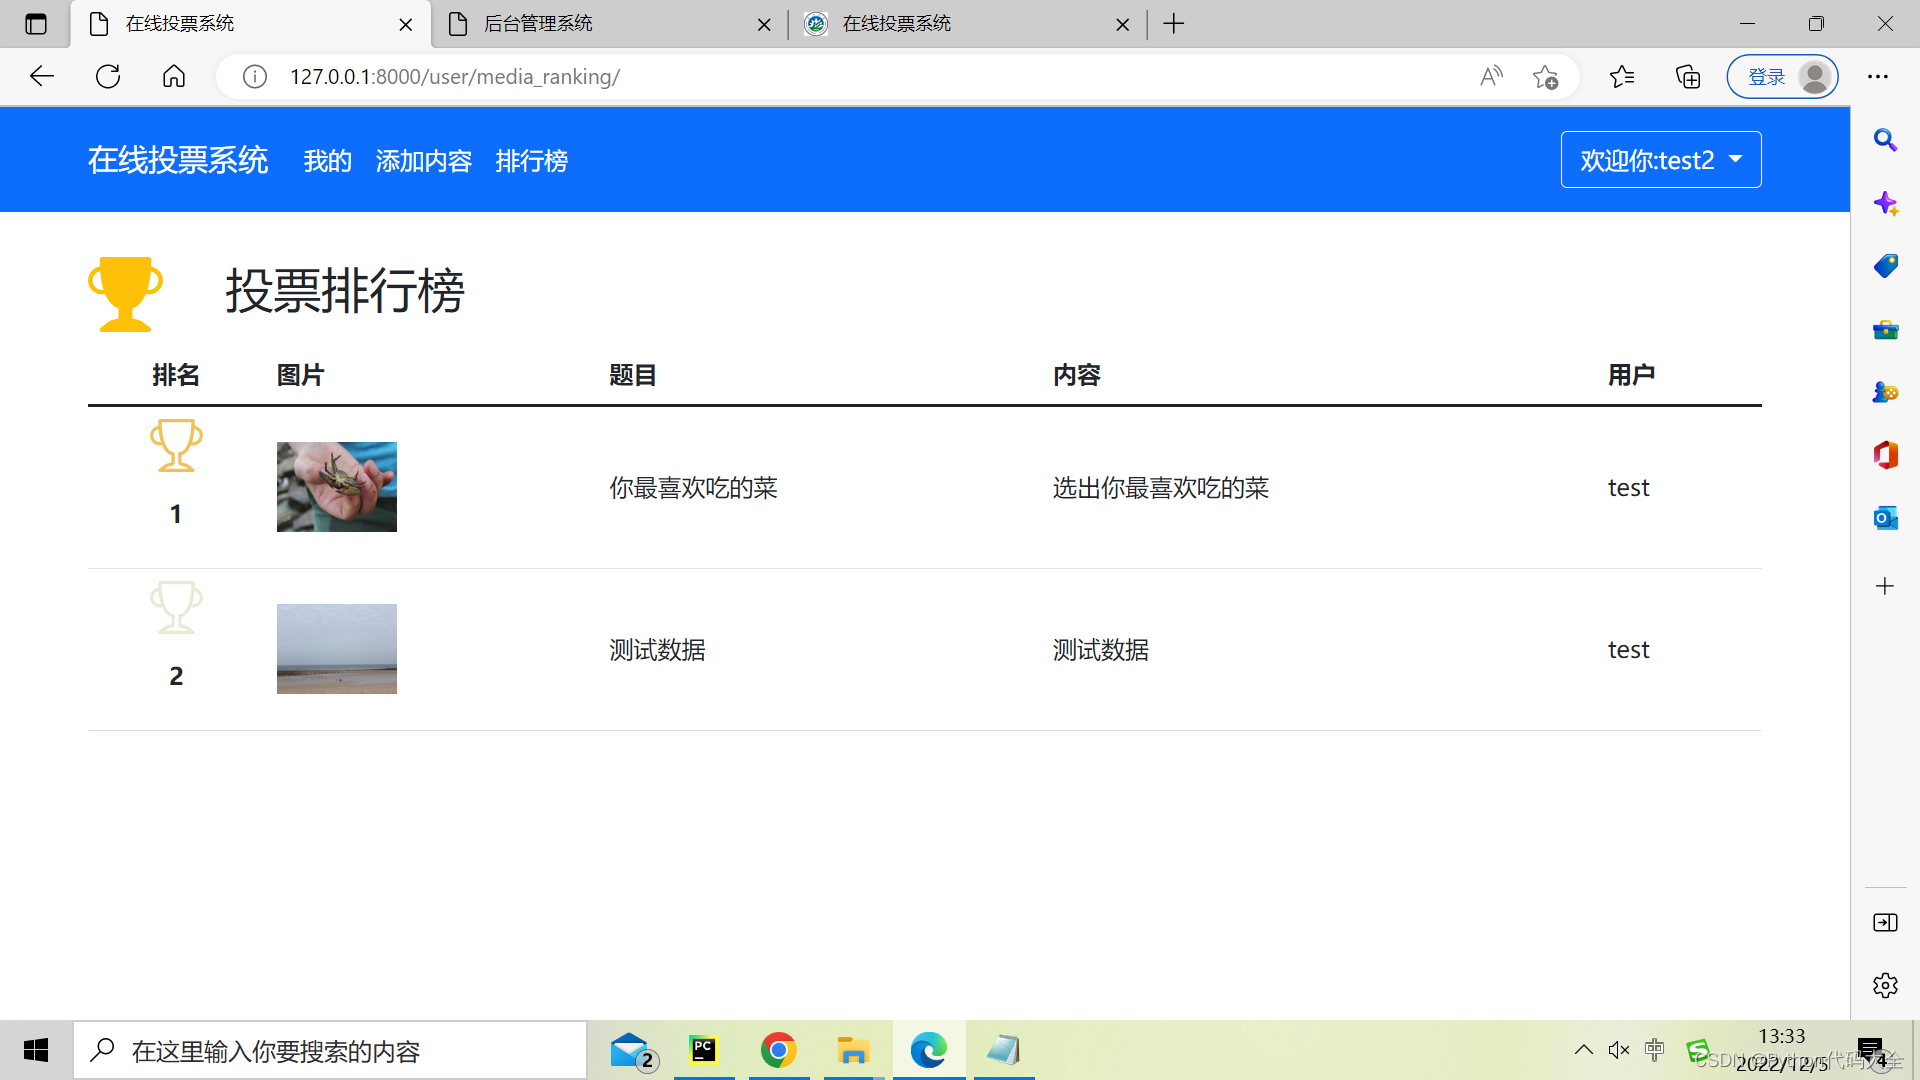
Task: Open browser Settings and more menu
Action: point(1878,76)
